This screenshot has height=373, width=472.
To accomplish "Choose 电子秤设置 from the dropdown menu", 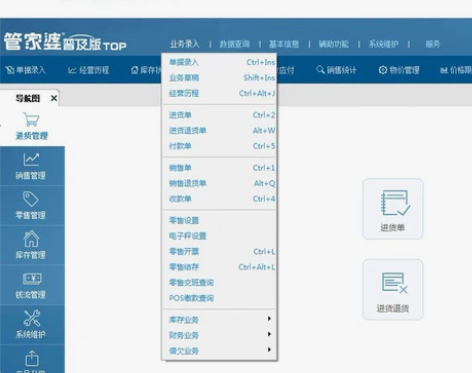I will pyautogui.click(x=219, y=236).
